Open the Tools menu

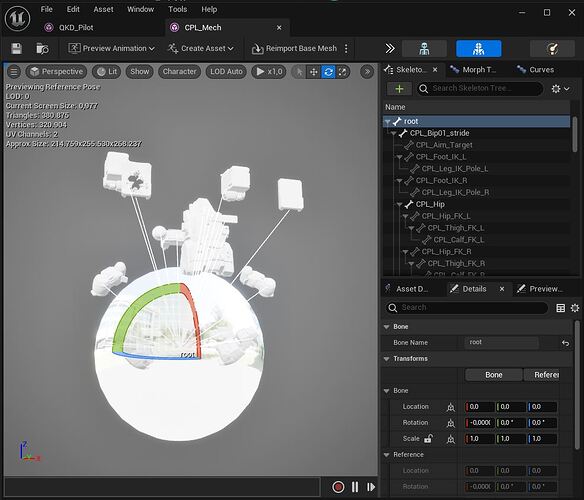click(x=177, y=9)
